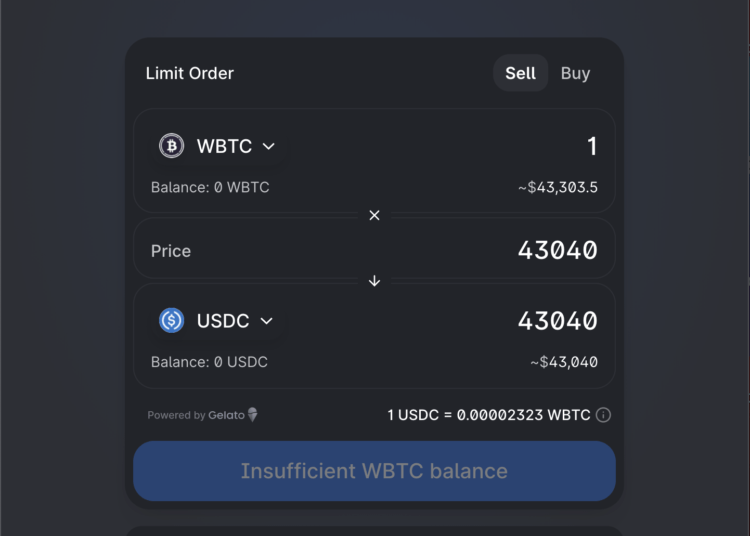This screenshot has height=536, width=750.
Task: Select the Sell order toggle
Action: [x=520, y=73]
